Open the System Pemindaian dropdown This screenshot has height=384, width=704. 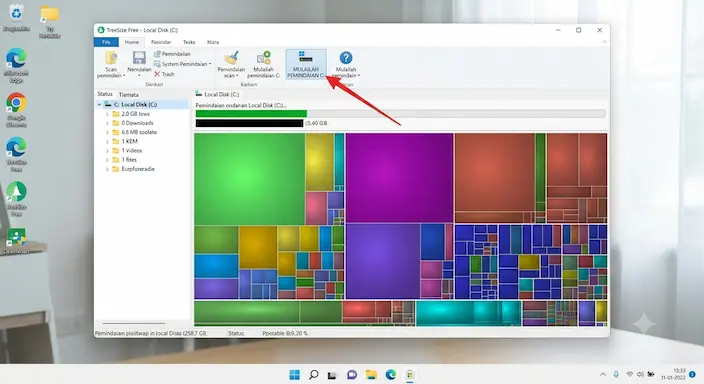(182, 64)
